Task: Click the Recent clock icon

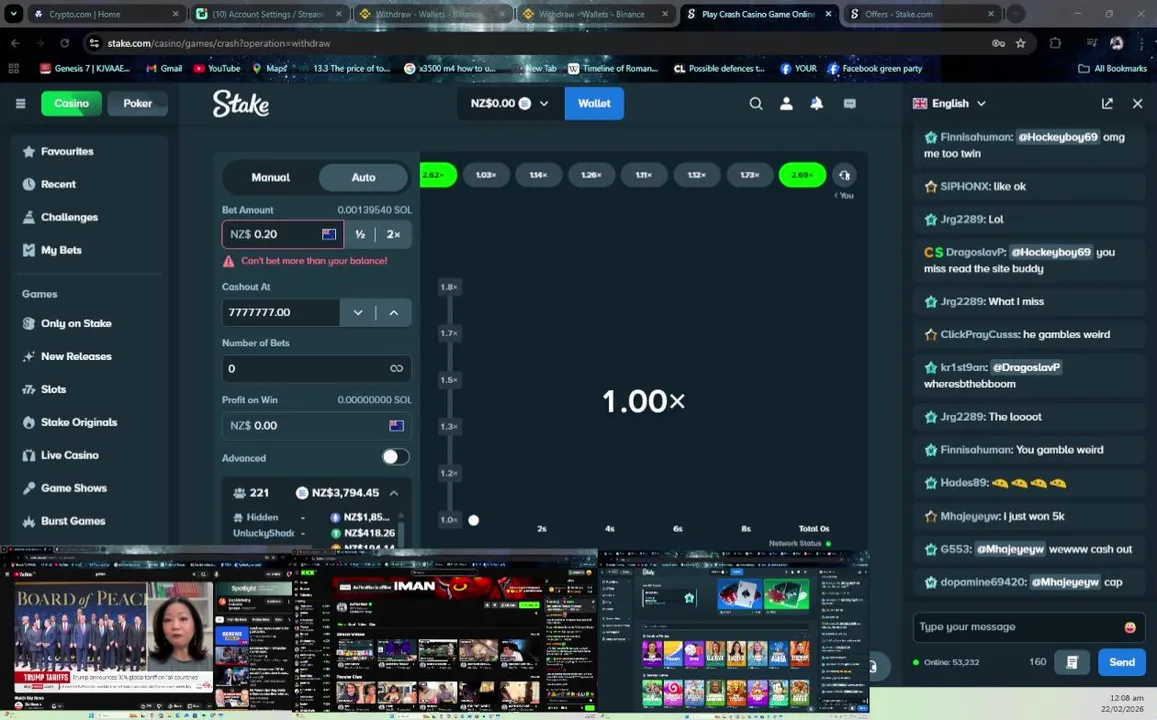Action: pos(29,184)
